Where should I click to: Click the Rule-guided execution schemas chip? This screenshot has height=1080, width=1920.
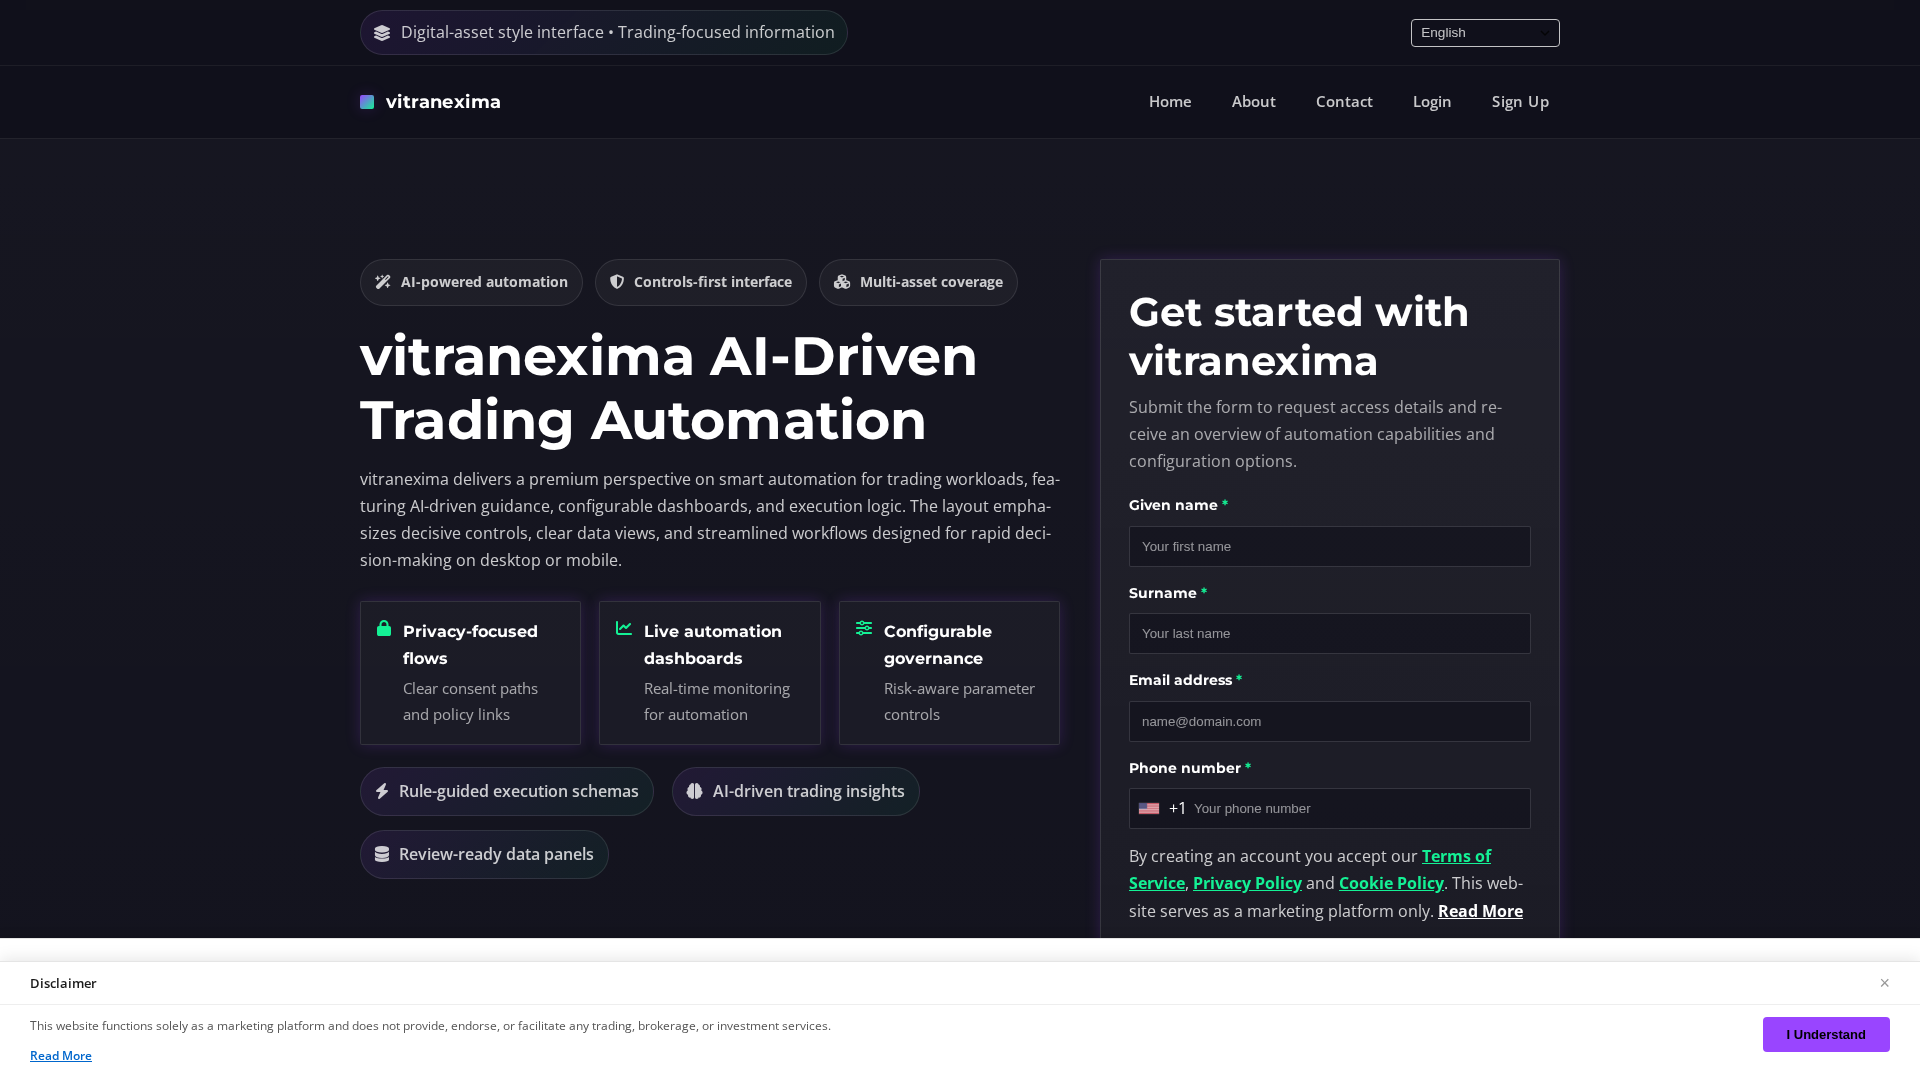point(506,791)
